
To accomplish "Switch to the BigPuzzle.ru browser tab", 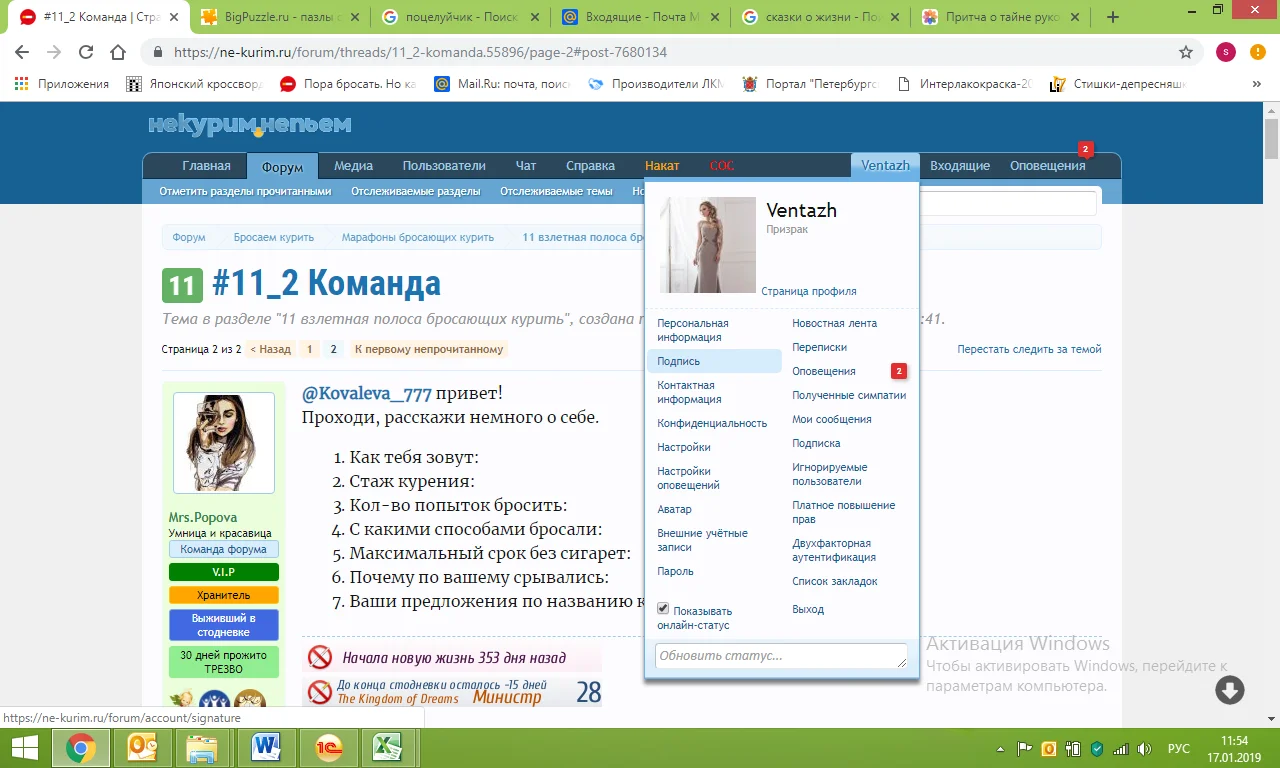I will pyautogui.click(x=272, y=17).
